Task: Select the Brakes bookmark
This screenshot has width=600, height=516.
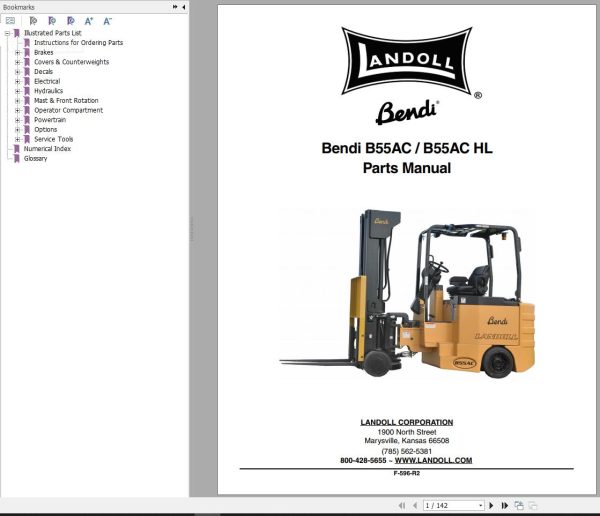Action: [x=44, y=52]
